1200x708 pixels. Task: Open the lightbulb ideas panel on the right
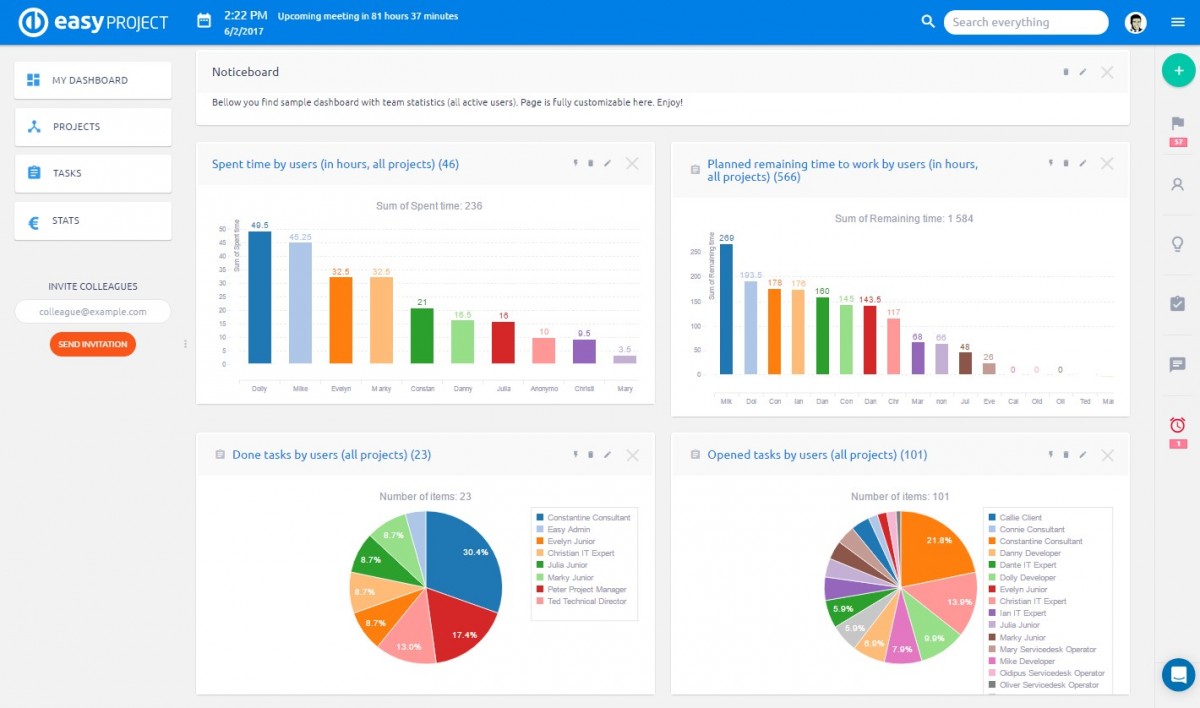(1177, 243)
